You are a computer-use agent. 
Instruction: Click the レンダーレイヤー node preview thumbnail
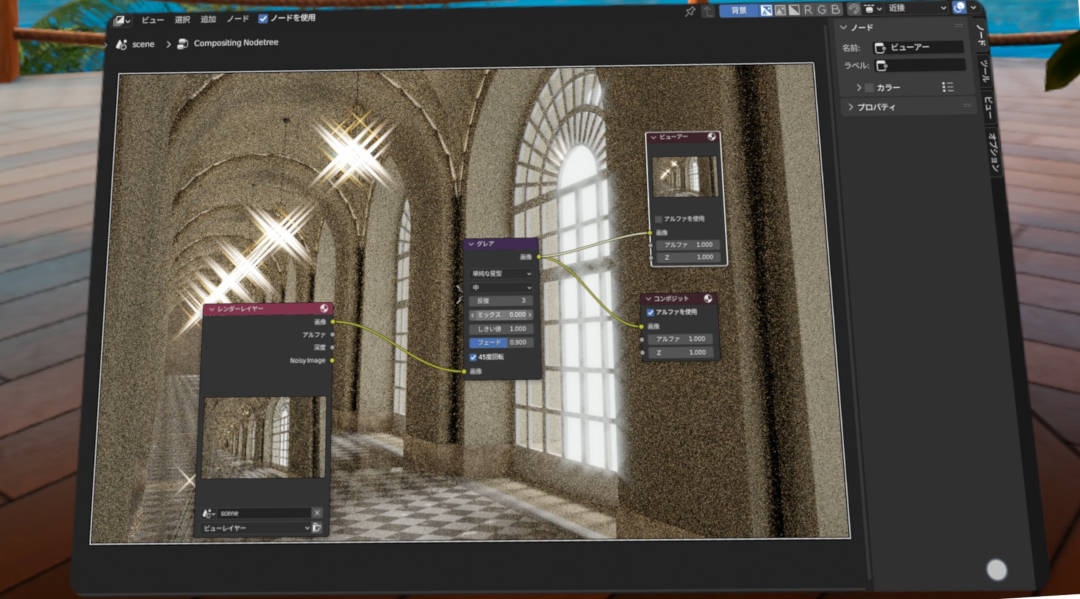click(264, 437)
